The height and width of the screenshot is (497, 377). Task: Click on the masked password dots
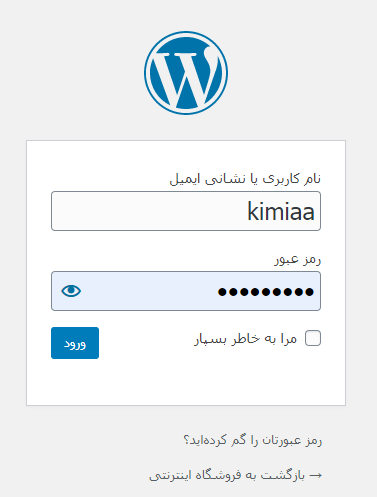click(x=266, y=292)
